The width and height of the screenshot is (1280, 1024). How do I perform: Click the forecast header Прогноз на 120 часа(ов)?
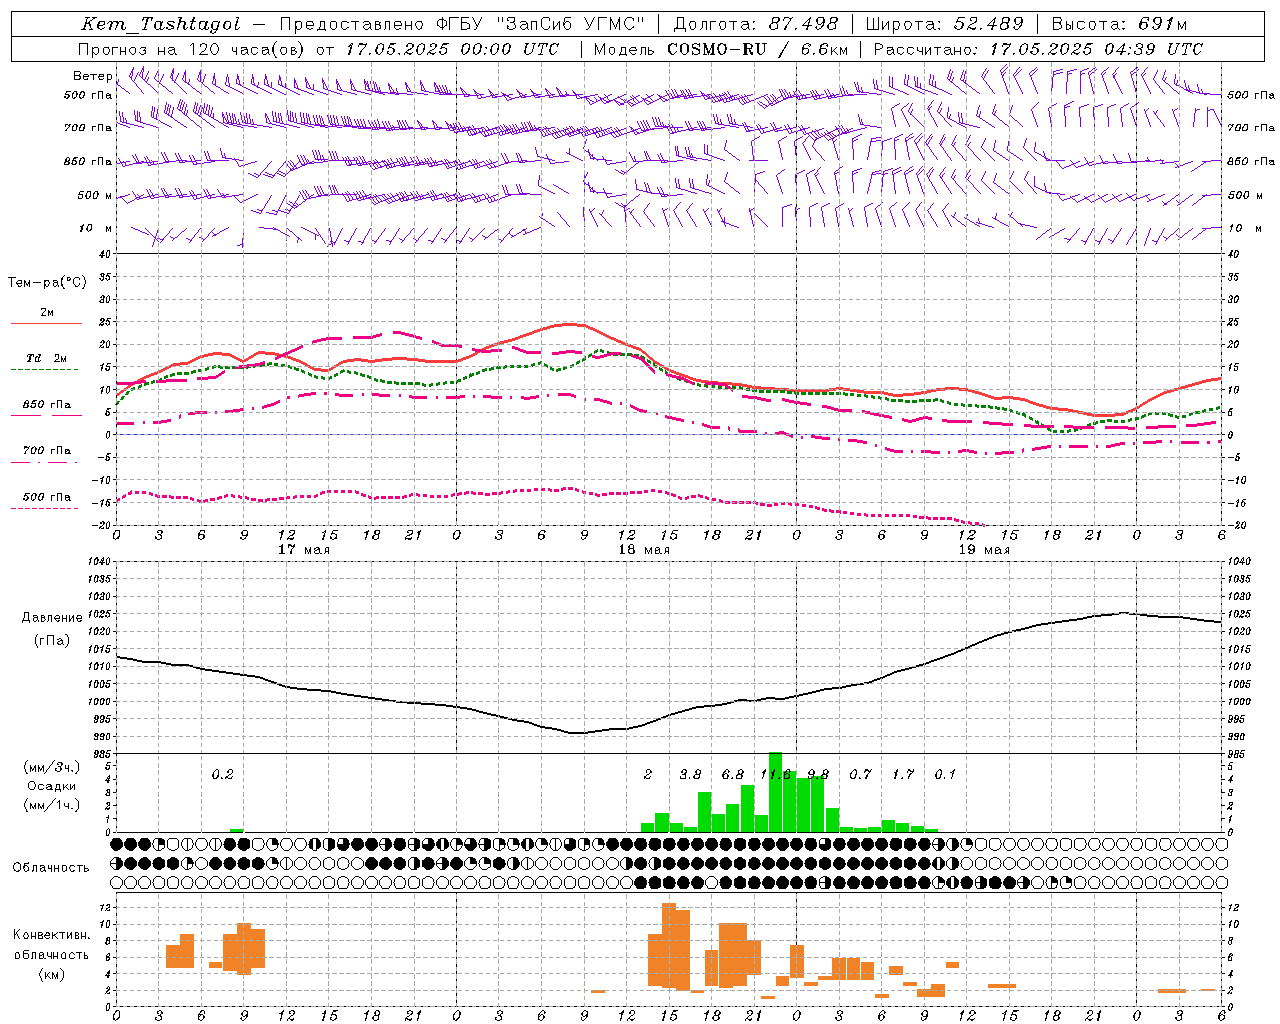192,49
